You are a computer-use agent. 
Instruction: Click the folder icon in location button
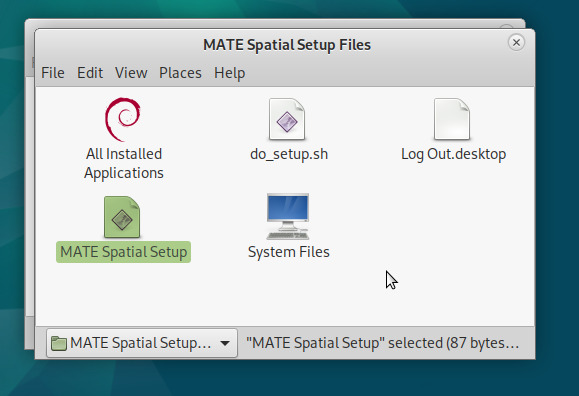coord(58,343)
